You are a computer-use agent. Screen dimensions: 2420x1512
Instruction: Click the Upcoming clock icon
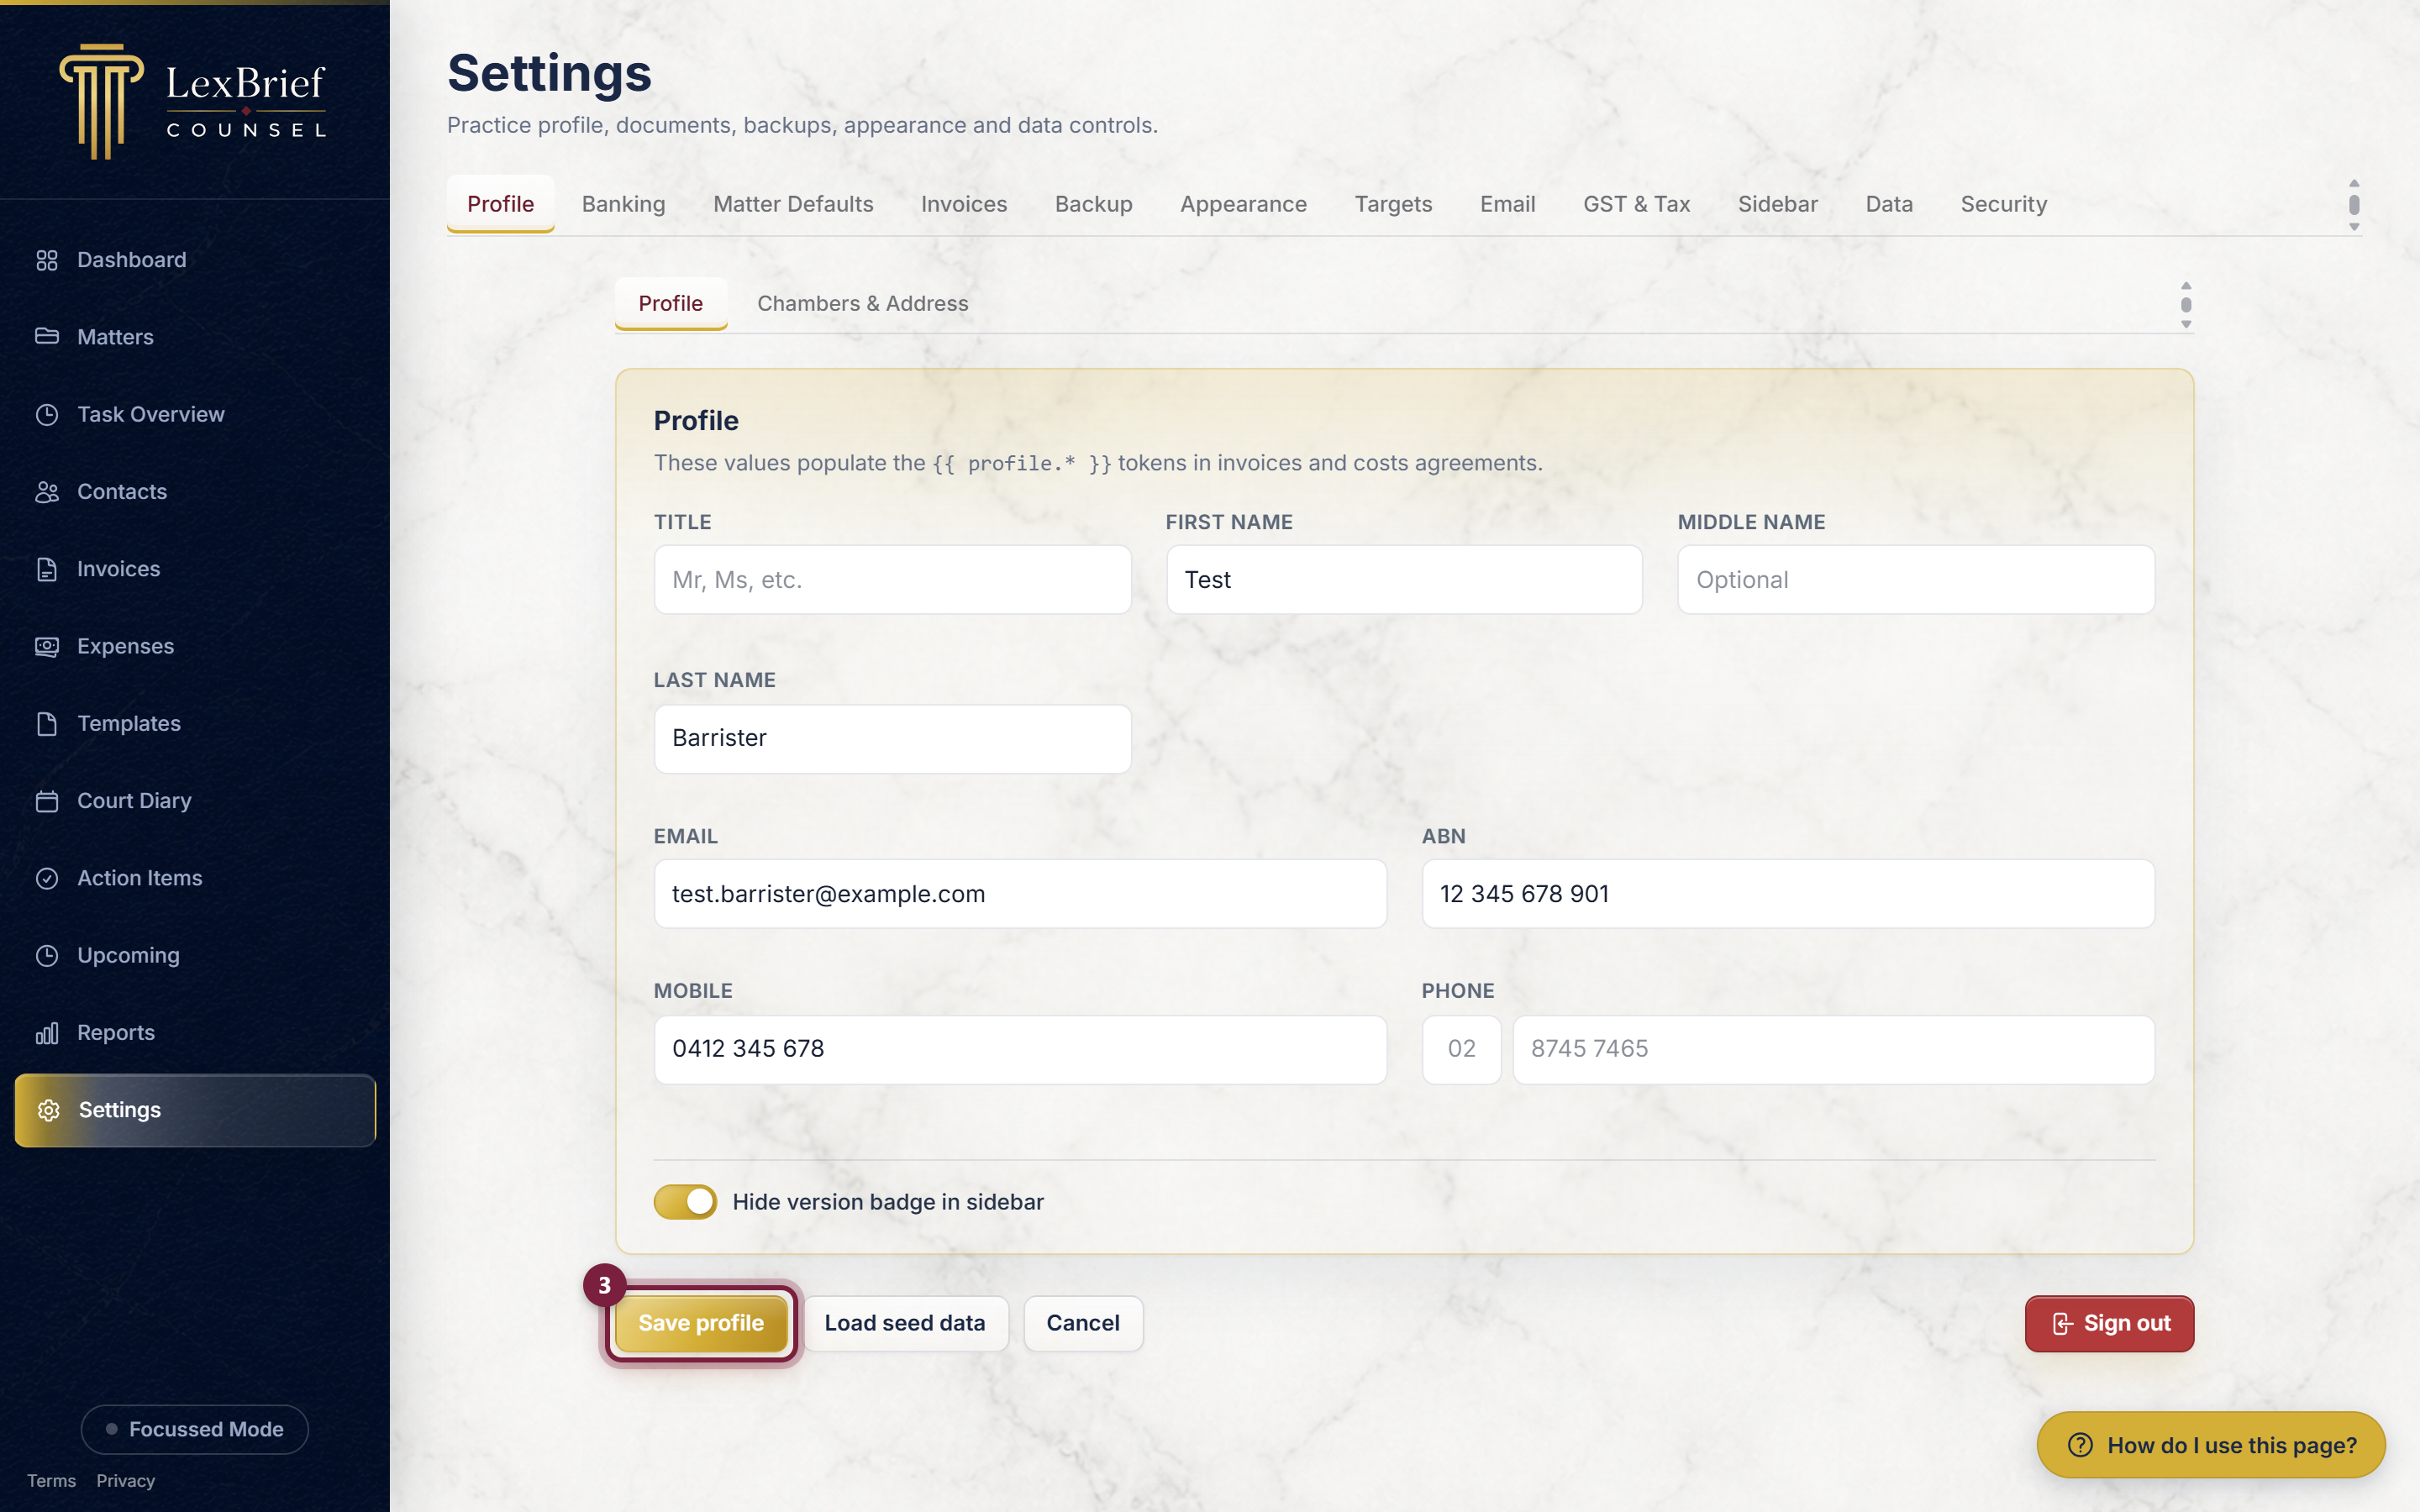[47, 955]
